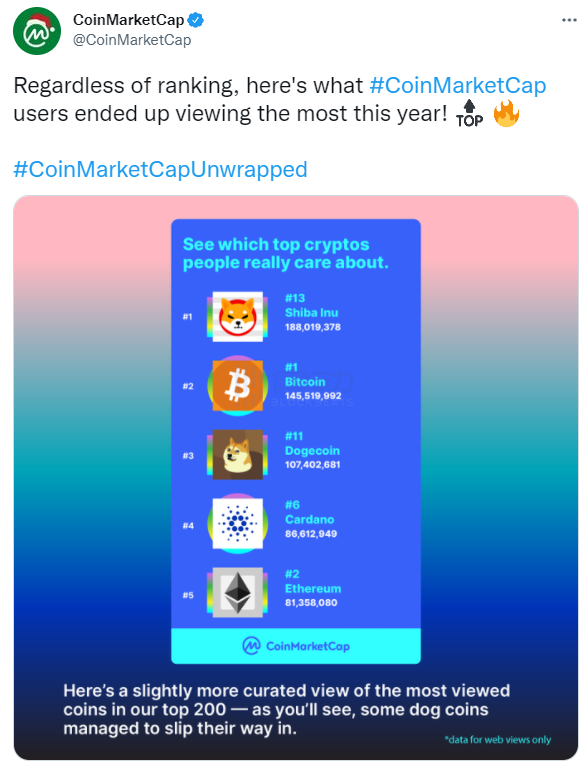Open the @CoinMarketCap handle link
This screenshot has width=588, height=772.
(132, 40)
